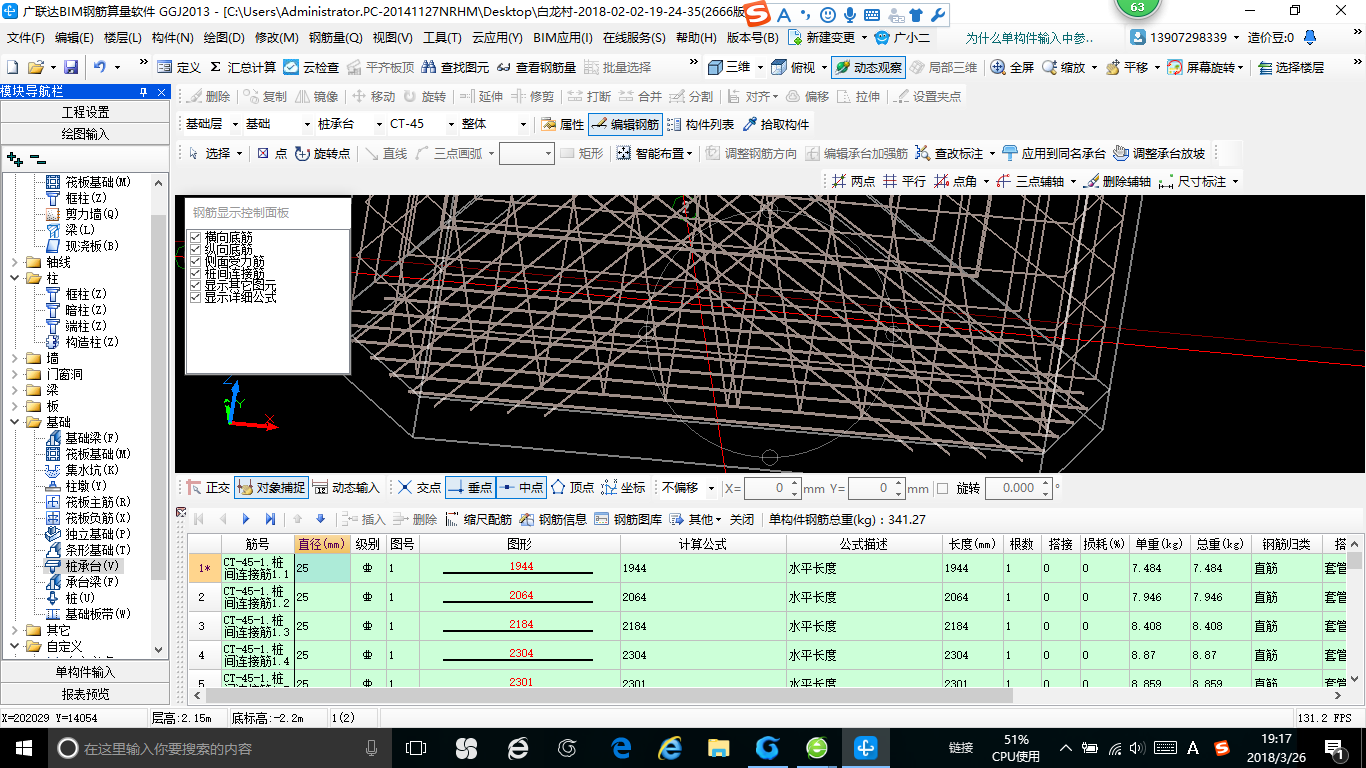Click 删除辅轴 delete auxiliary axis
The width and height of the screenshot is (1366, 768).
pyautogui.click(x=1118, y=181)
